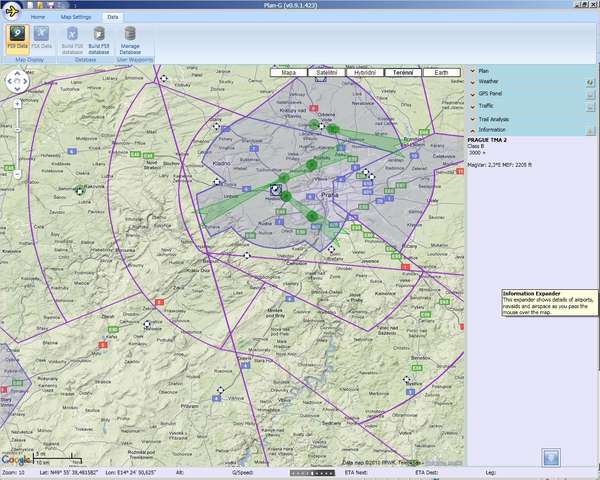Image resolution: width=600 pixels, height=480 pixels.
Task: Click the Weather panel icon on right
Action: click(590, 82)
